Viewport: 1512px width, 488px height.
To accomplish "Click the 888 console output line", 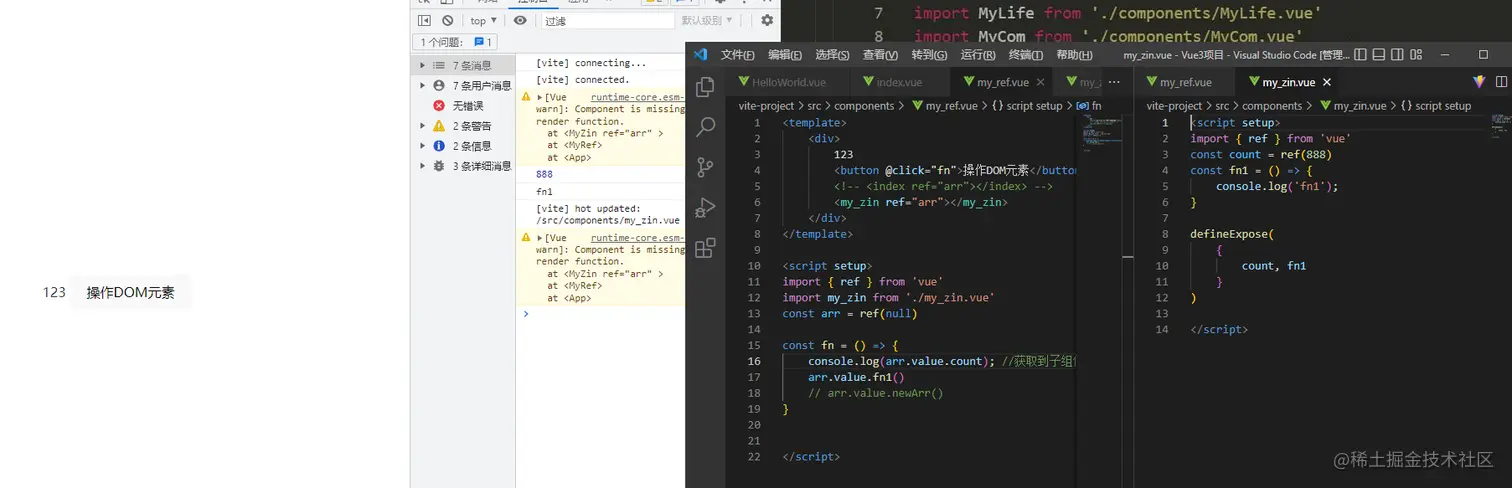I will tap(600, 174).
